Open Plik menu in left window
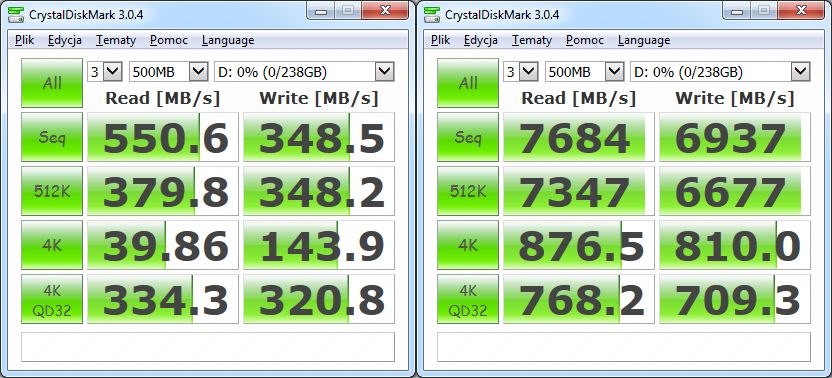This screenshot has height=378, width=832. 24,40
